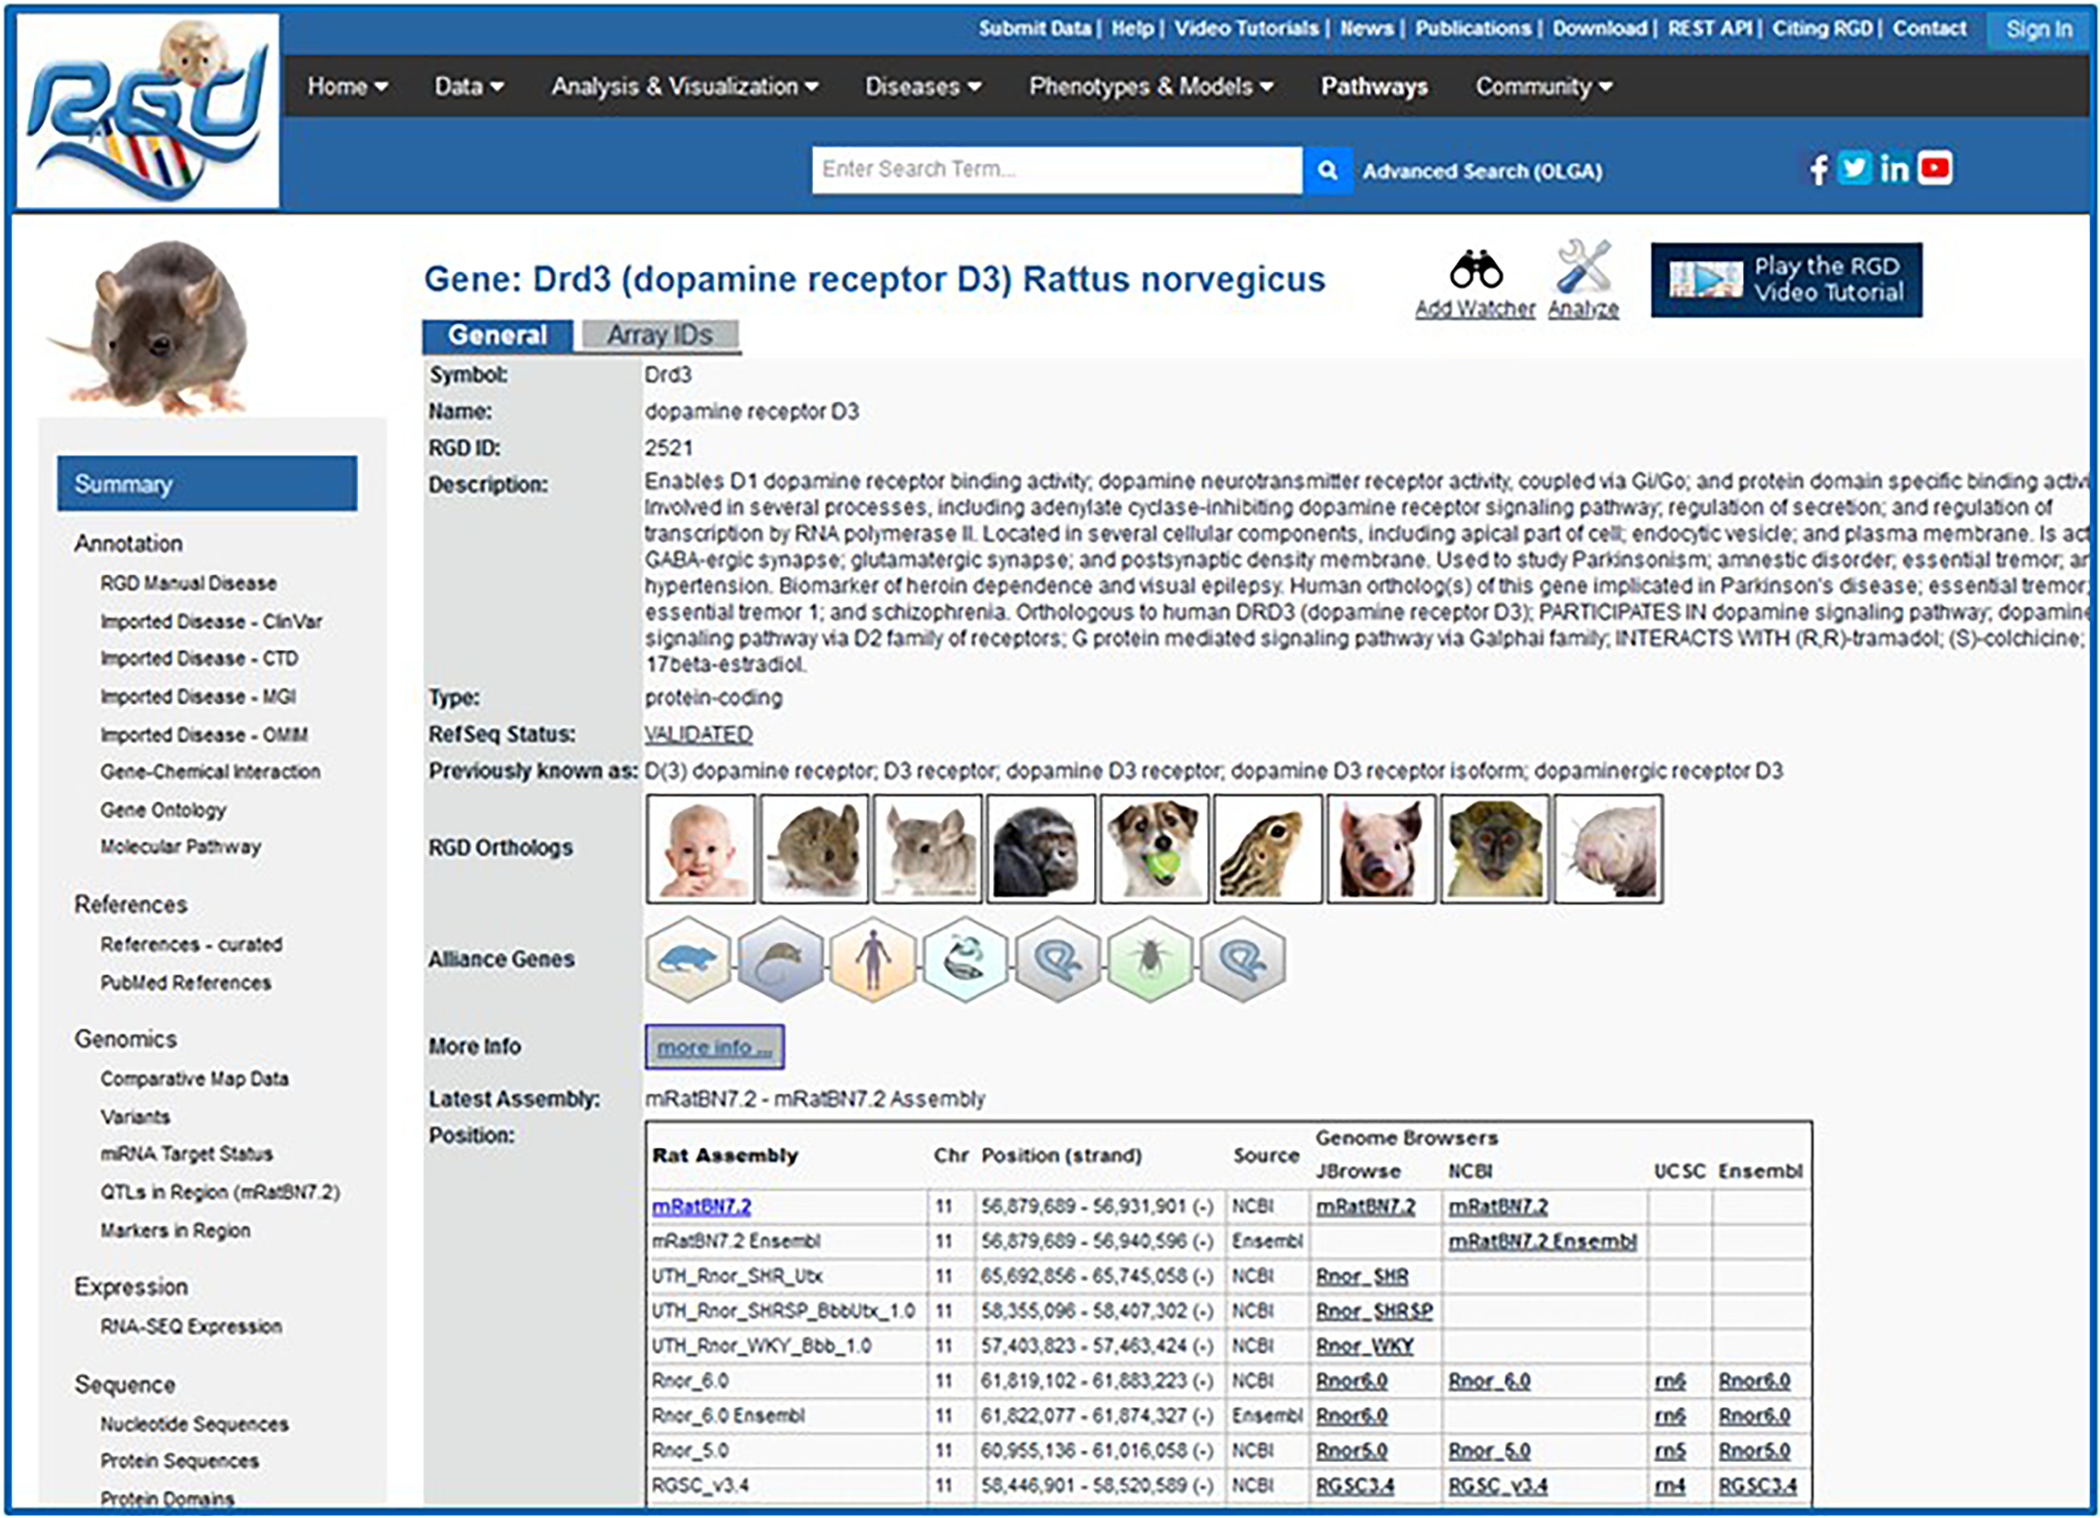Select the human baby ortholog image

(x=700, y=849)
